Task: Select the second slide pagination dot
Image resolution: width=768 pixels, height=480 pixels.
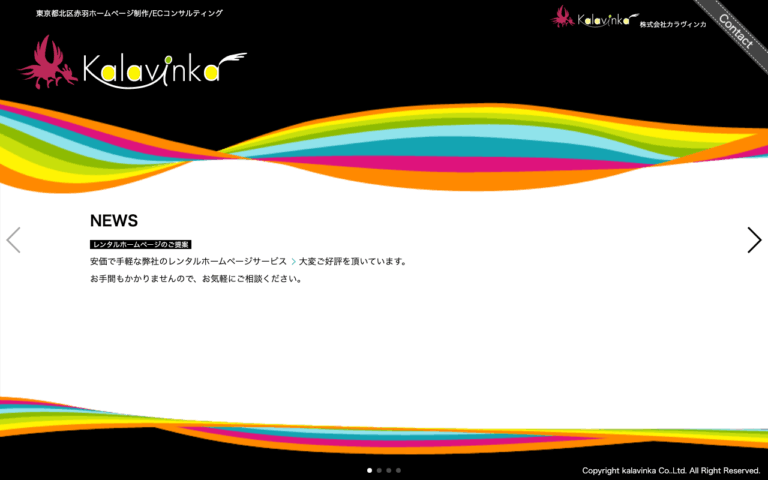Action: coord(379,470)
